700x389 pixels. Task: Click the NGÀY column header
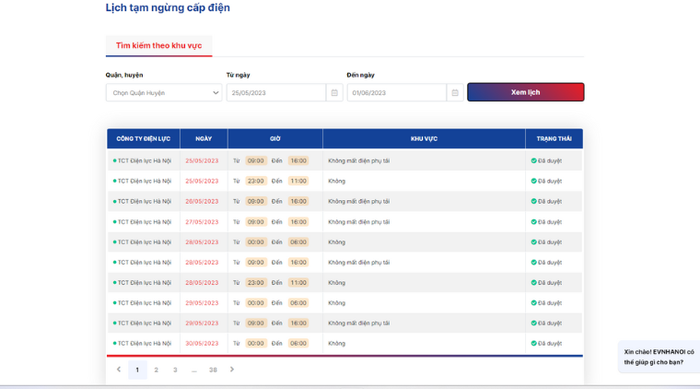pos(204,139)
